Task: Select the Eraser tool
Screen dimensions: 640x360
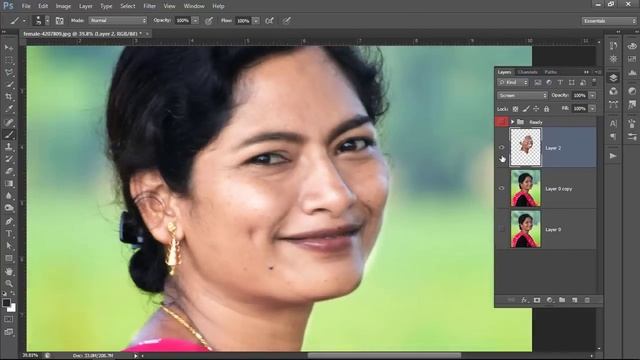Action: [x=9, y=171]
